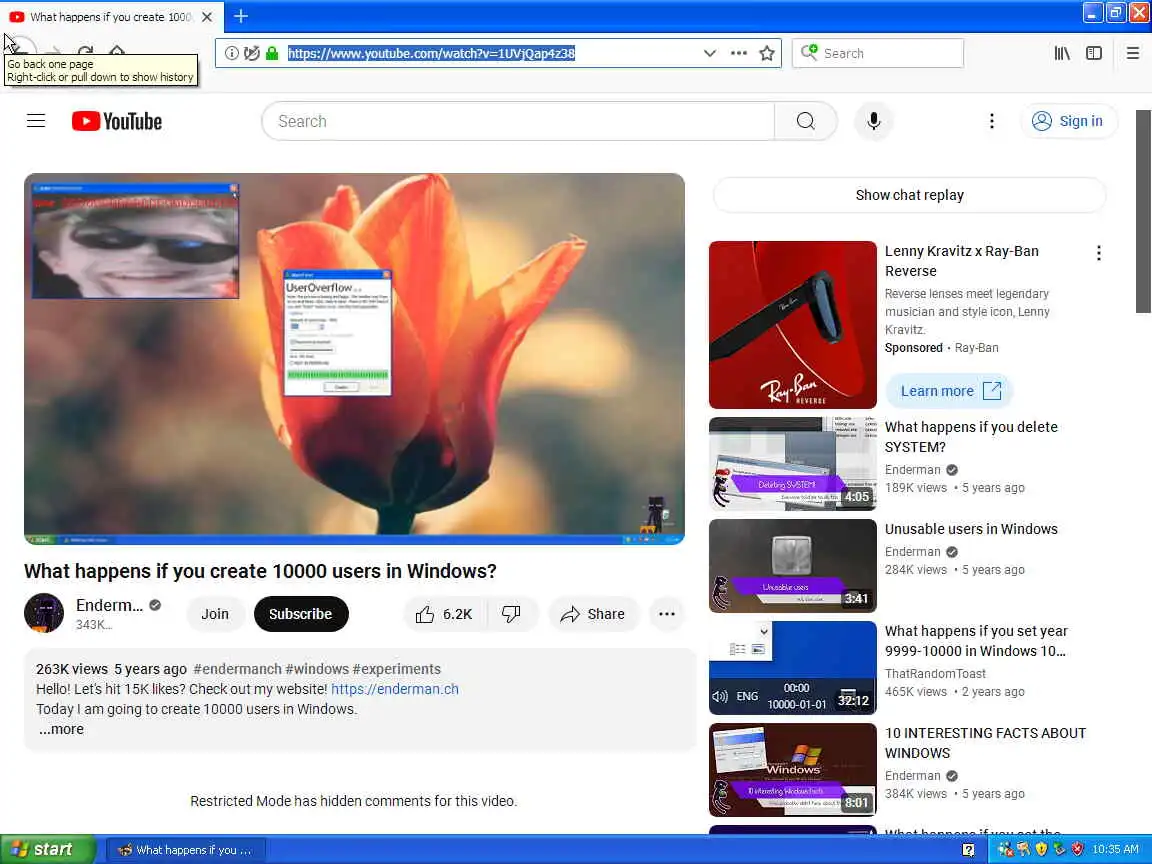Open the #windows hashtag

pyautogui.click(x=317, y=669)
